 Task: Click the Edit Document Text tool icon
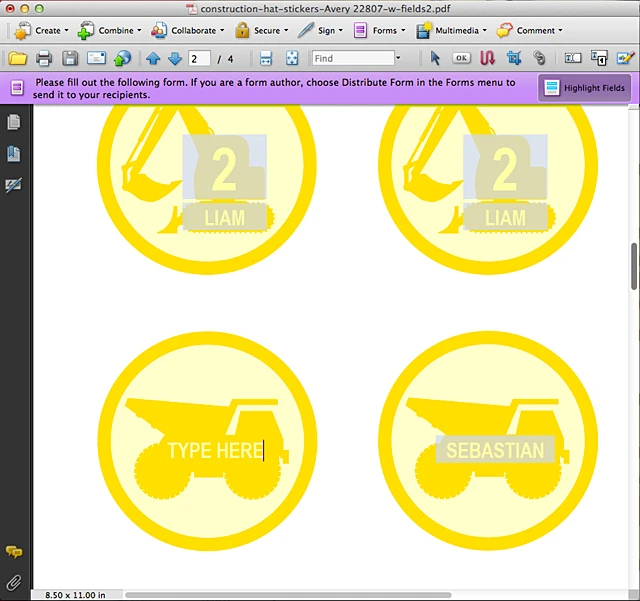(x=599, y=58)
